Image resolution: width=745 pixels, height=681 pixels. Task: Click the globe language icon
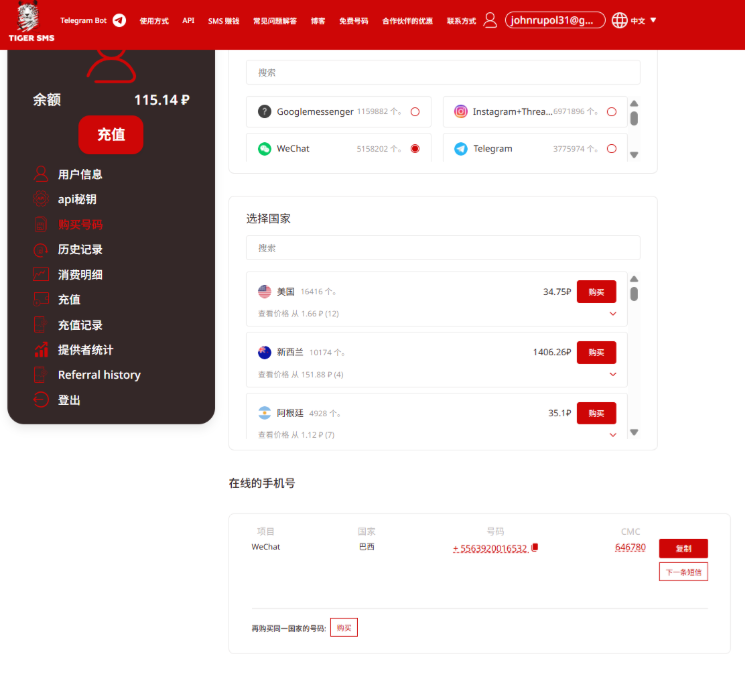(x=619, y=20)
